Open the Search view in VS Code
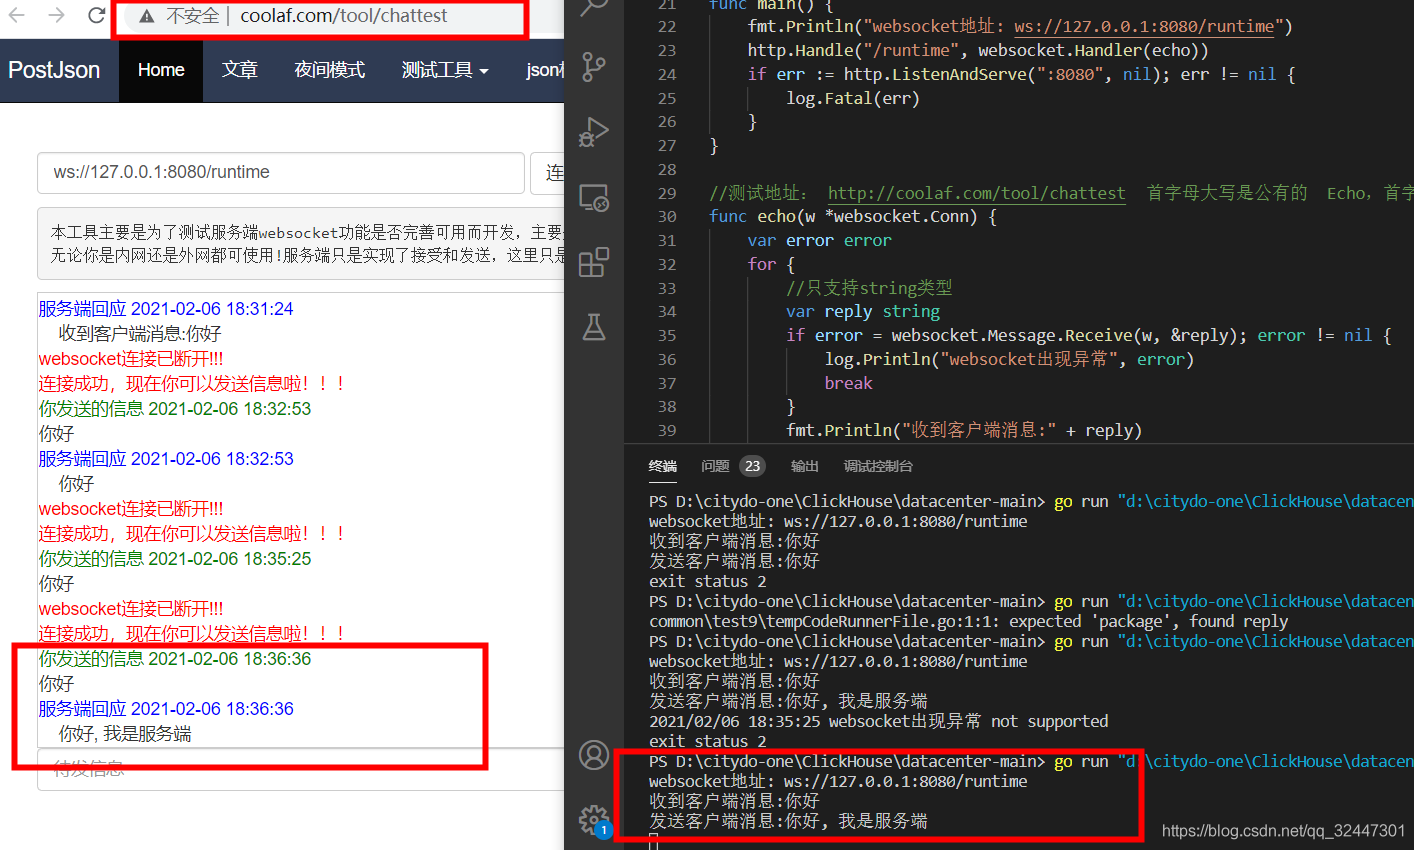The width and height of the screenshot is (1414, 850). click(x=594, y=7)
